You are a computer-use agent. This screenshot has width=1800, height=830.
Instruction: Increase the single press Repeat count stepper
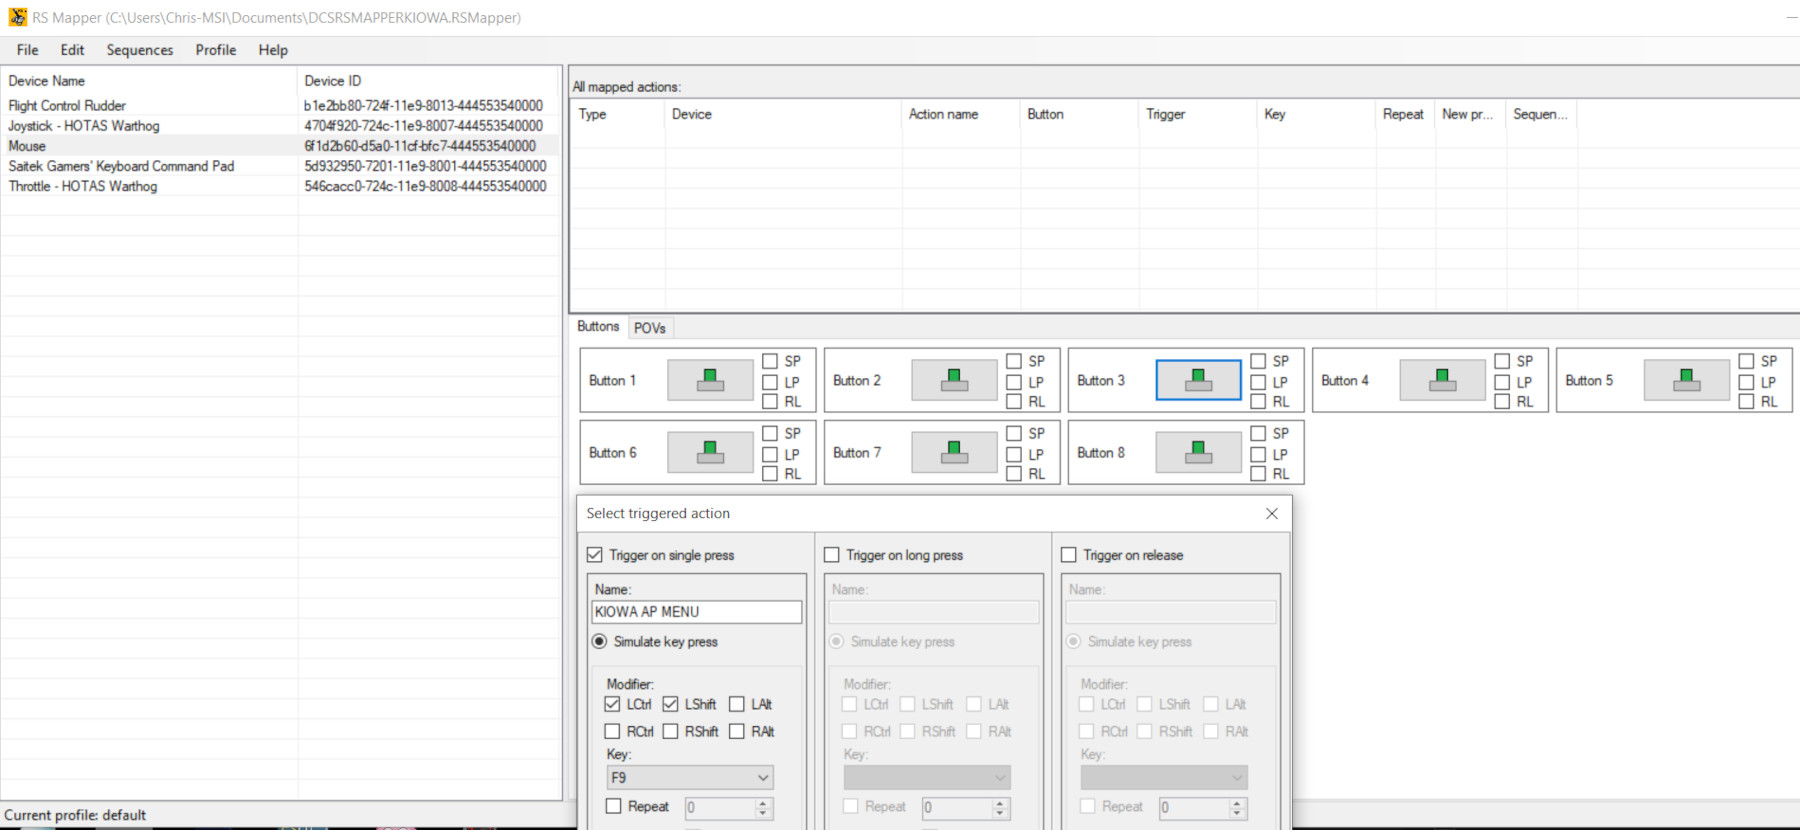[x=764, y=803]
